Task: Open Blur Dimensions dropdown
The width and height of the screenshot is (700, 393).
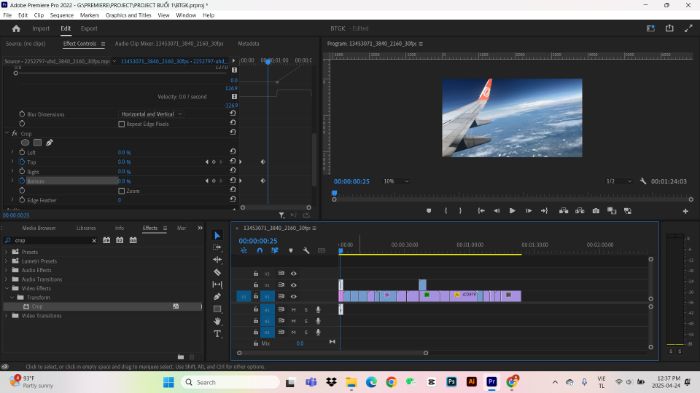Action: 151,114
